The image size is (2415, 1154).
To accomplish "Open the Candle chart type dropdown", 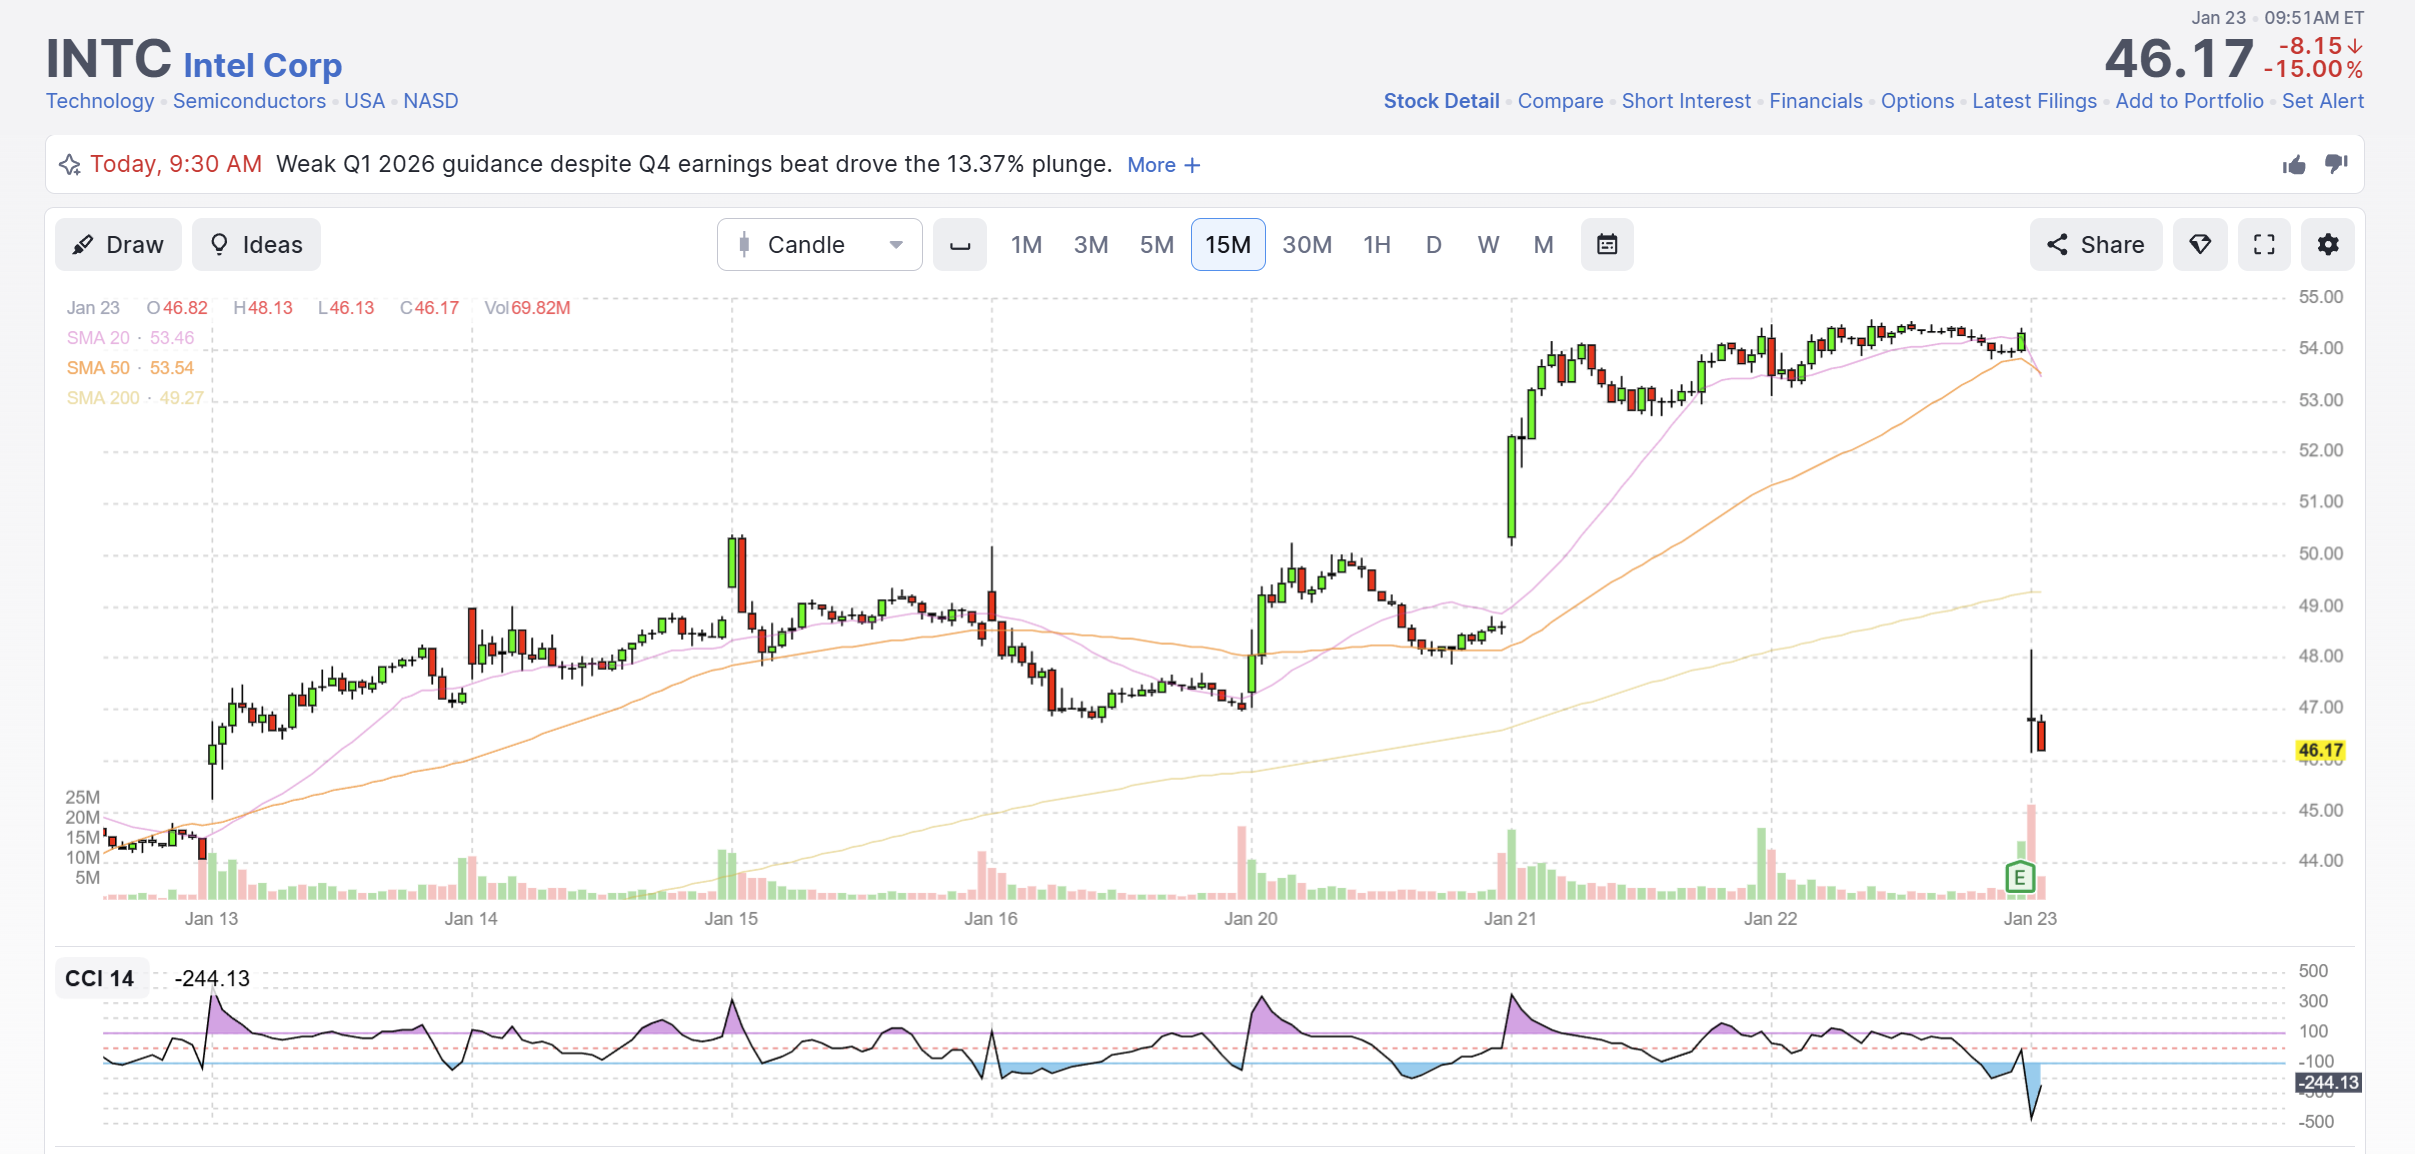I will click(x=820, y=245).
